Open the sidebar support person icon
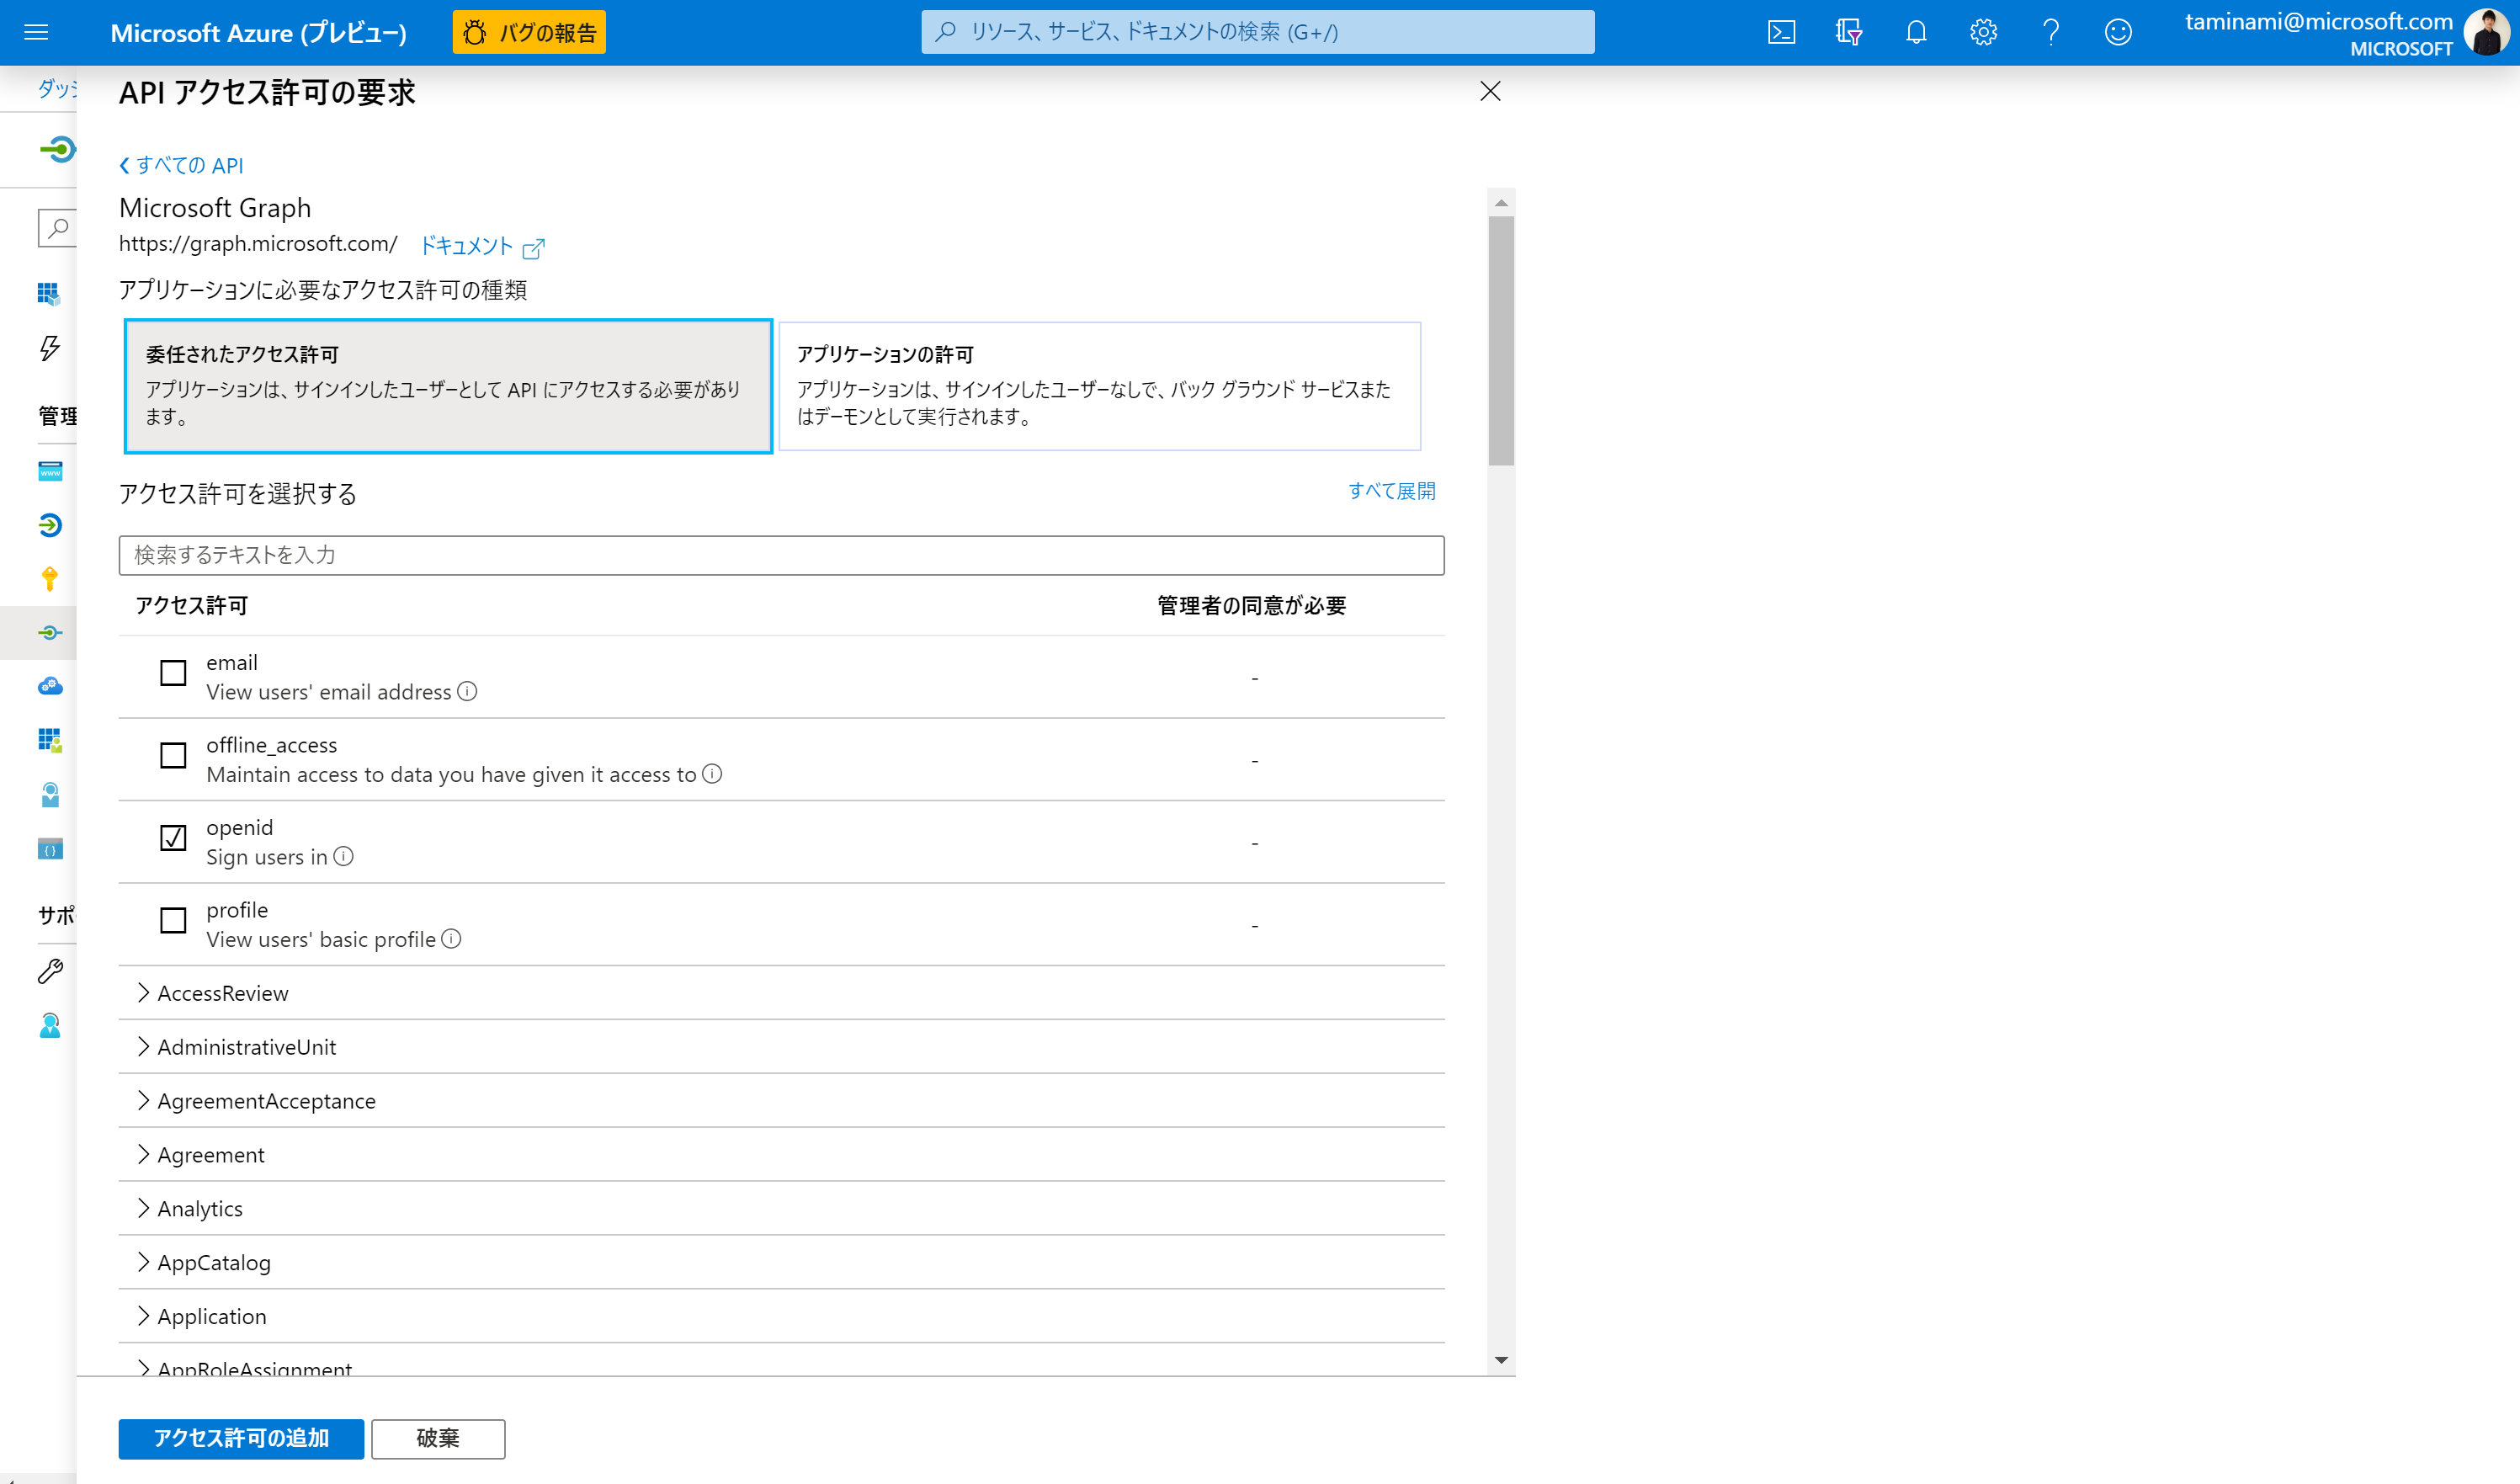The width and height of the screenshot is (2520, 1484). (x=50, y=1025)
